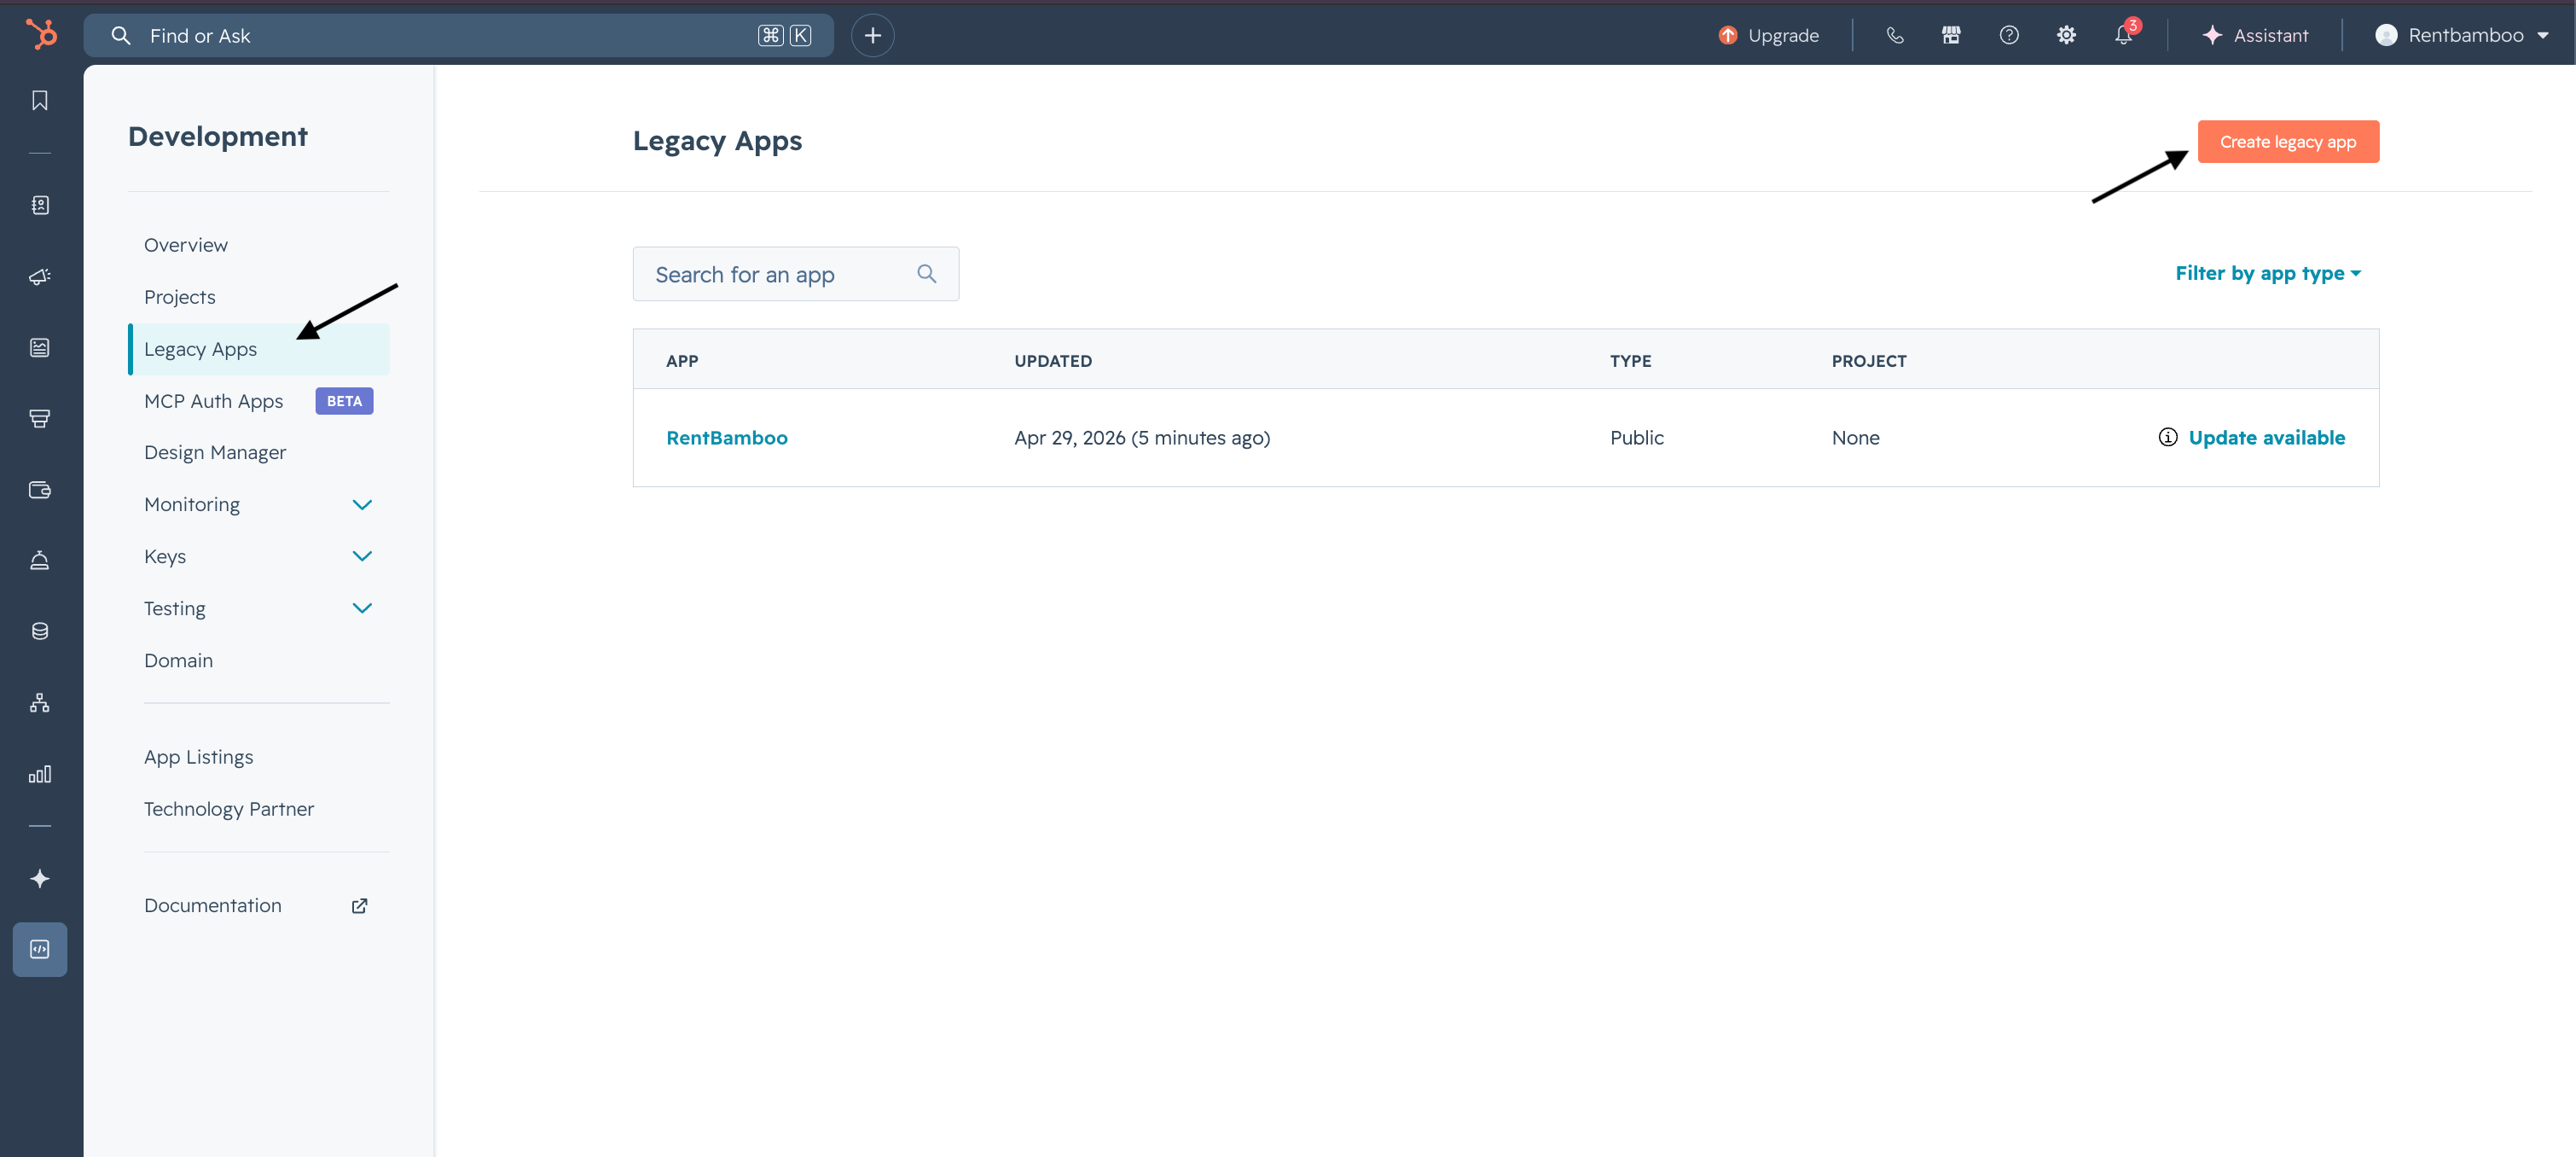This screenshot has width=2576, height=1157.
Task: Select the Development code icon in left rail
Action: click(40, 949)
